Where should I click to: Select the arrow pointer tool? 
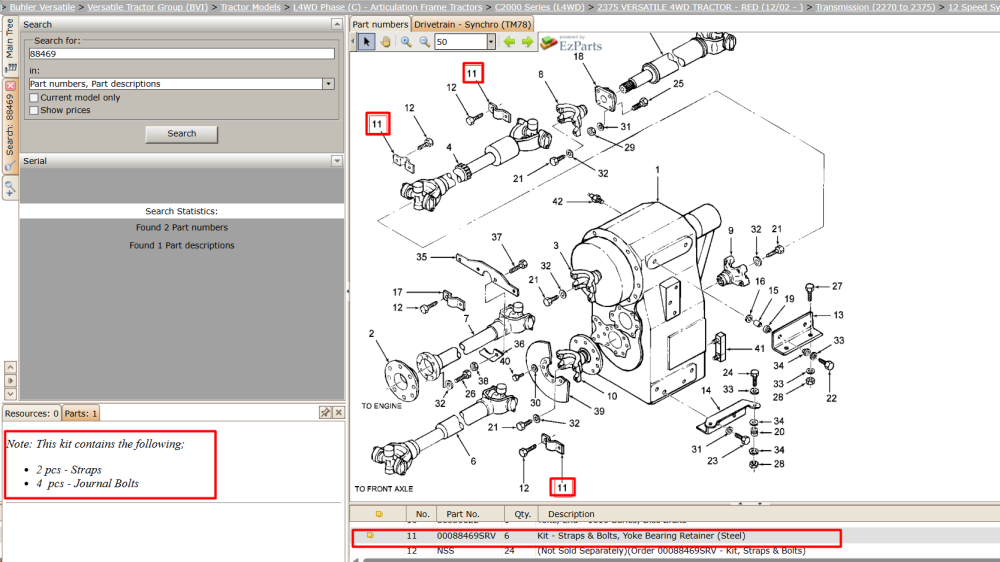366,42
